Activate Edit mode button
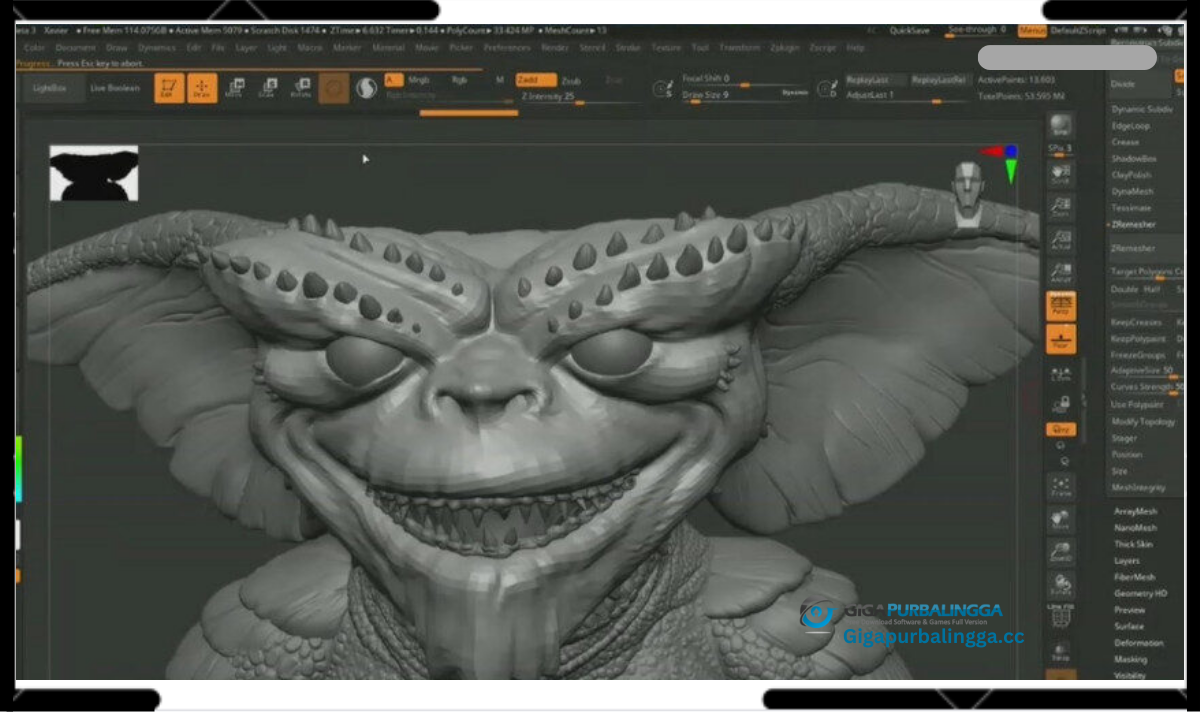 170,88
